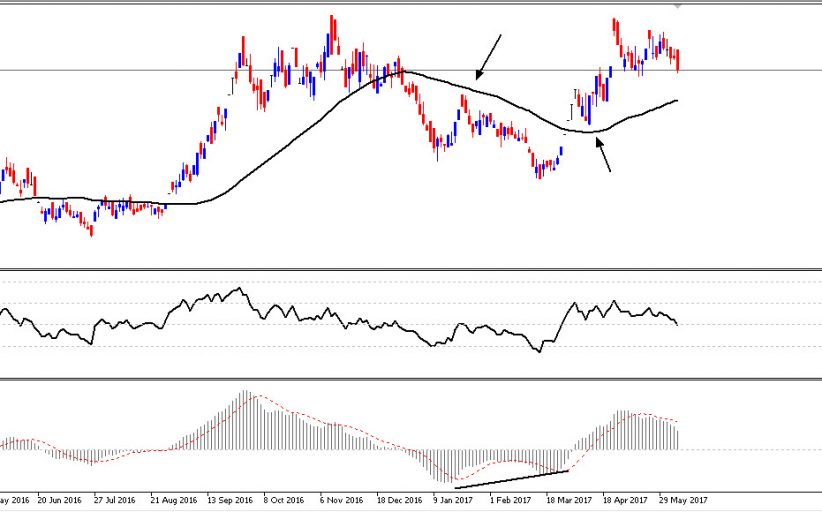822x512 pixels.
Task: Click the "20 Jun 2016" date label
Action: (x=60, y=500)
